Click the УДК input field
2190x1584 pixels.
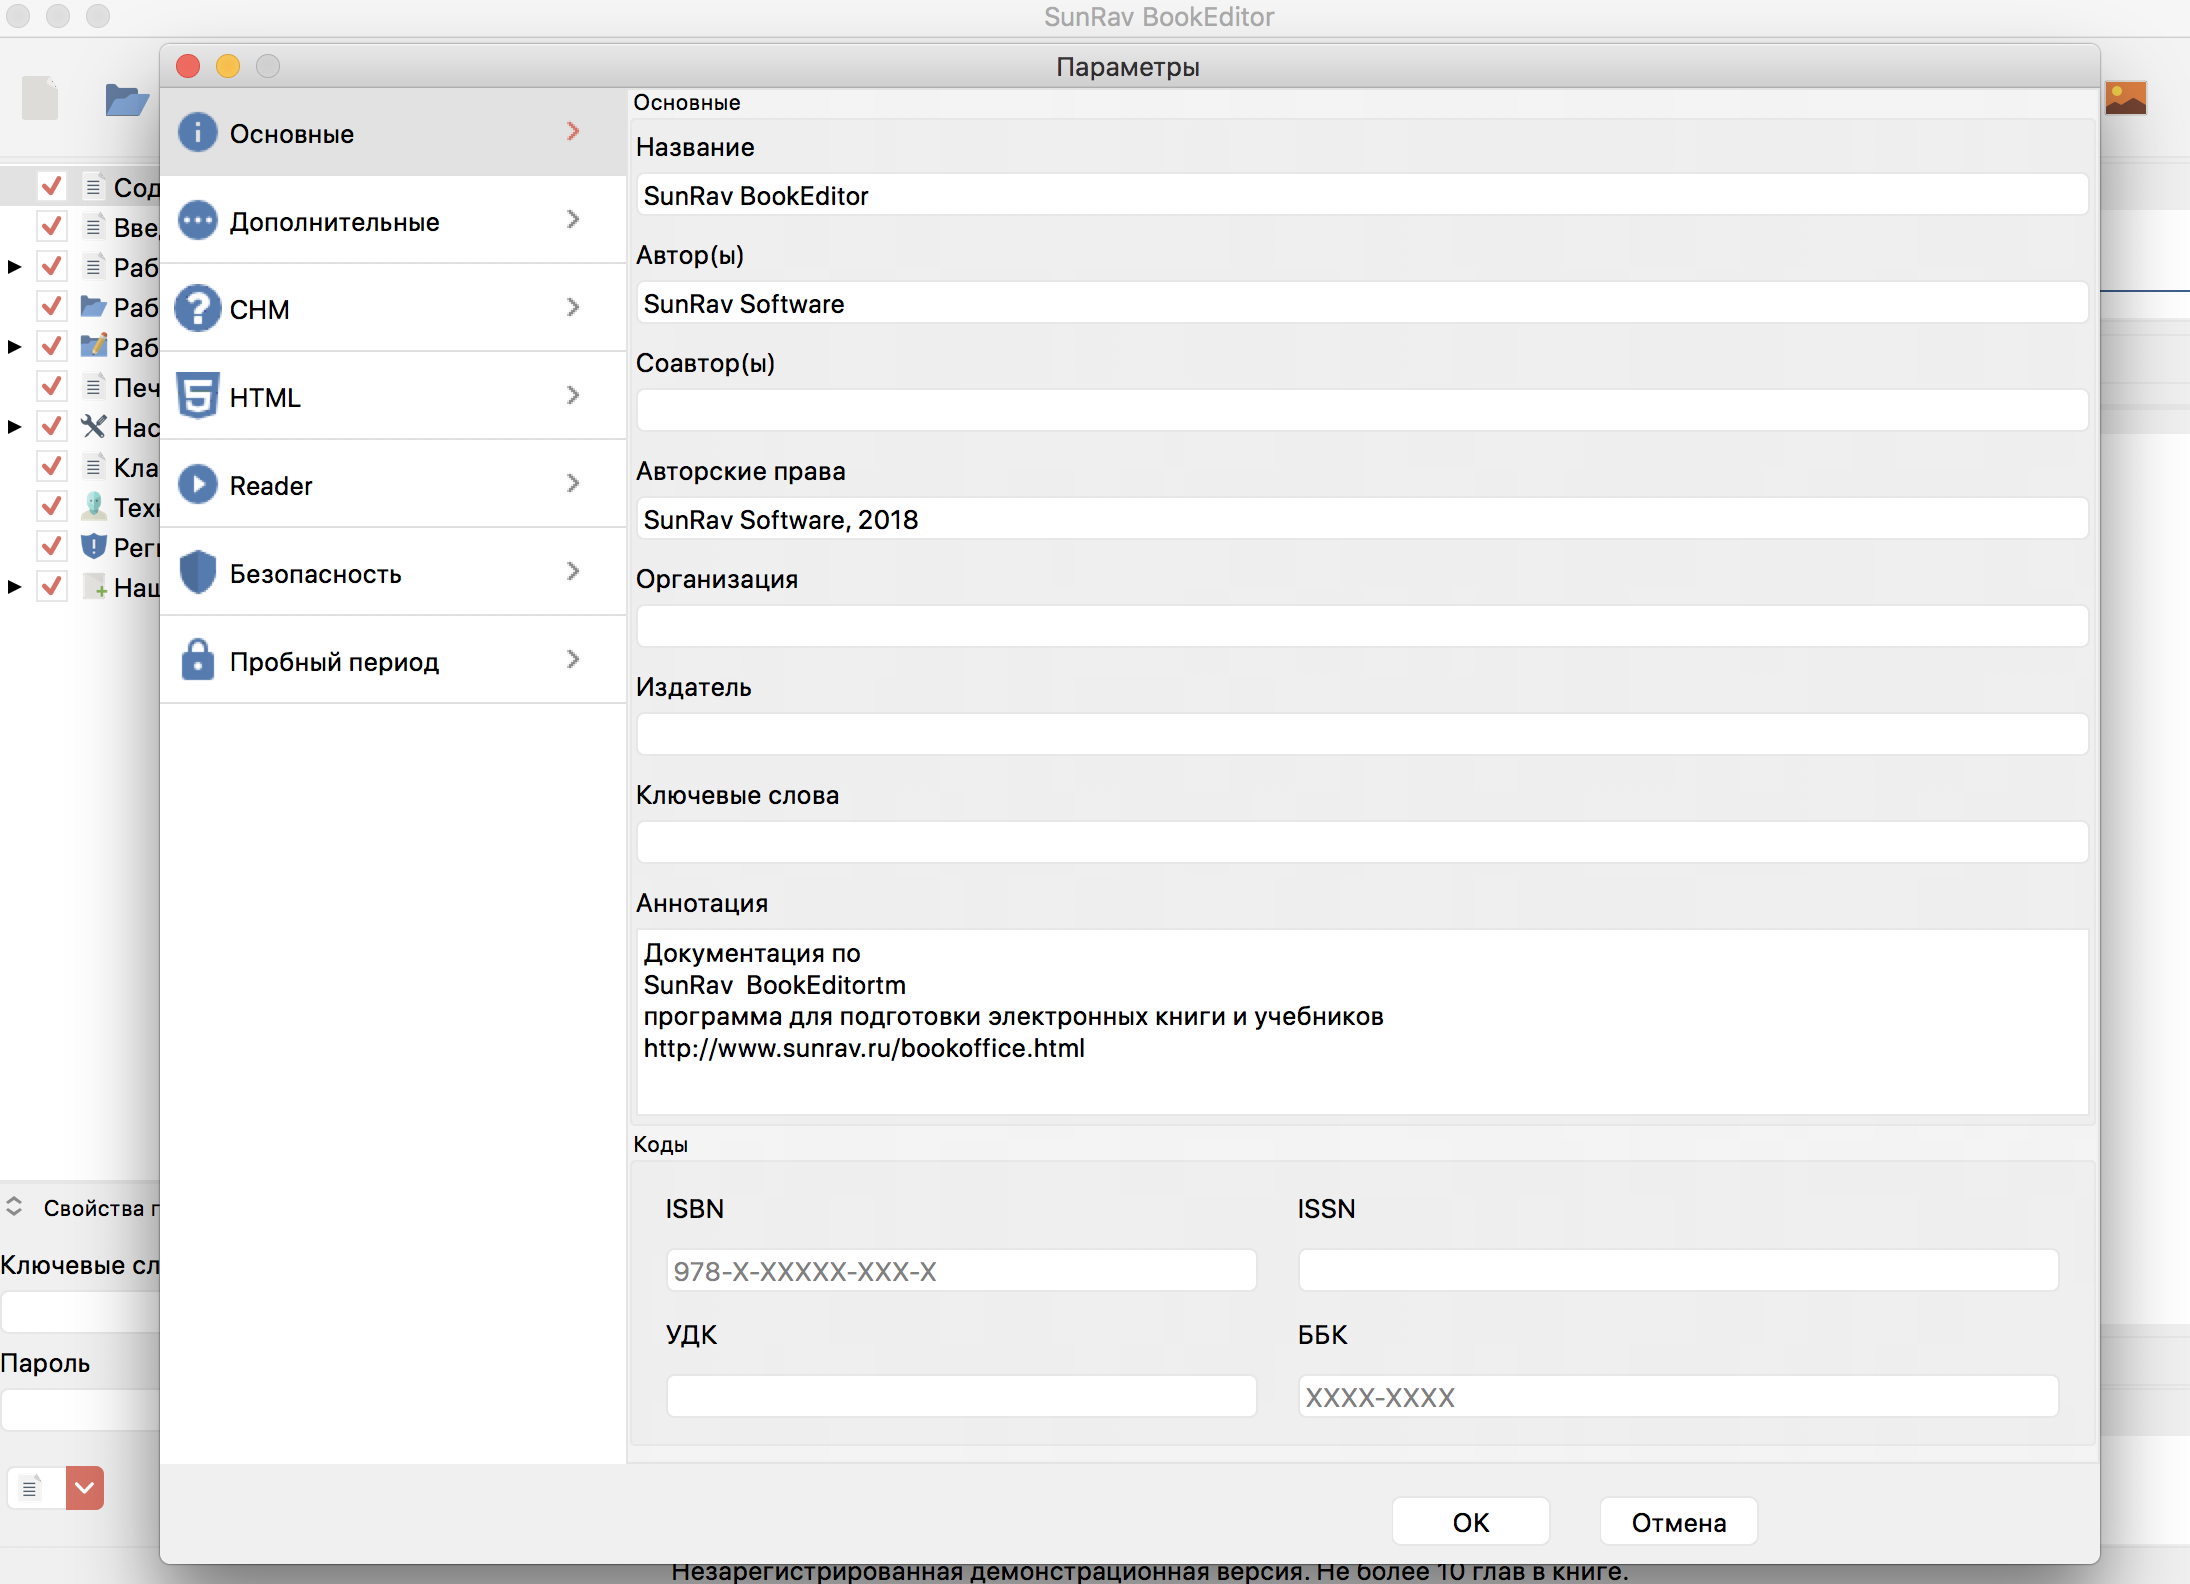point(961,1397)
